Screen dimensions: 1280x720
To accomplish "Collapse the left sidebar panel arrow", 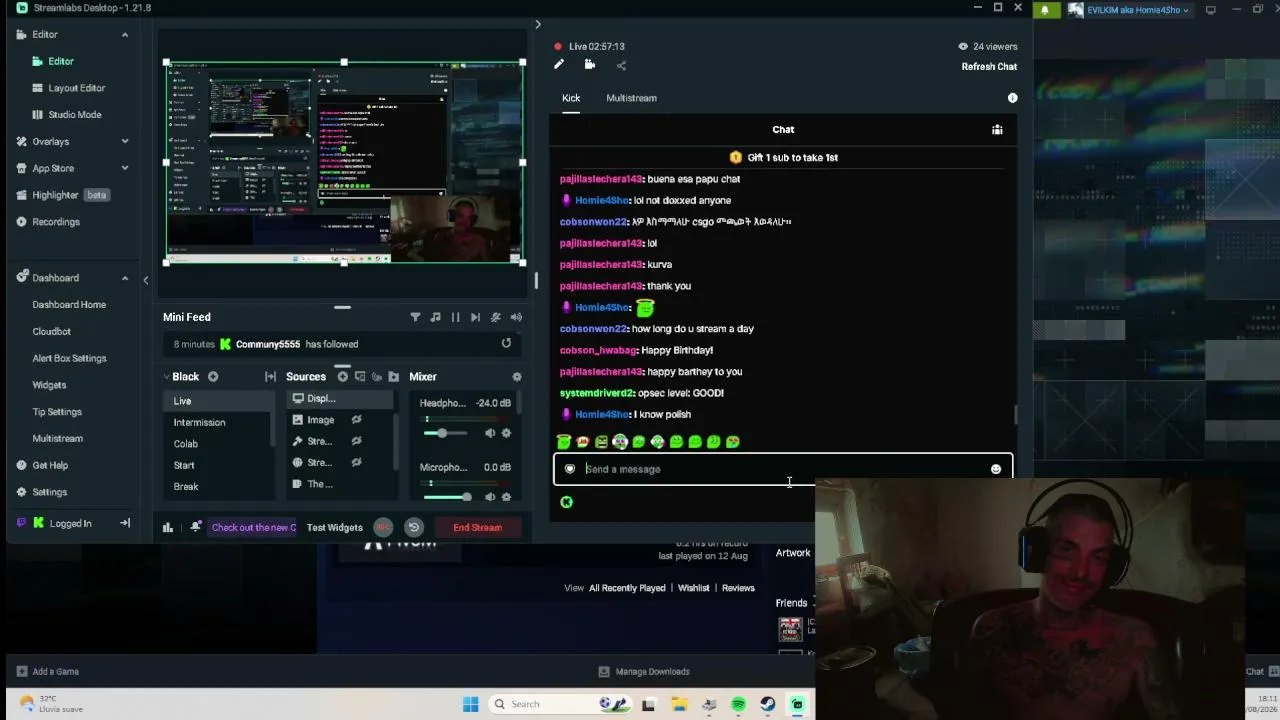I will 146,280.
